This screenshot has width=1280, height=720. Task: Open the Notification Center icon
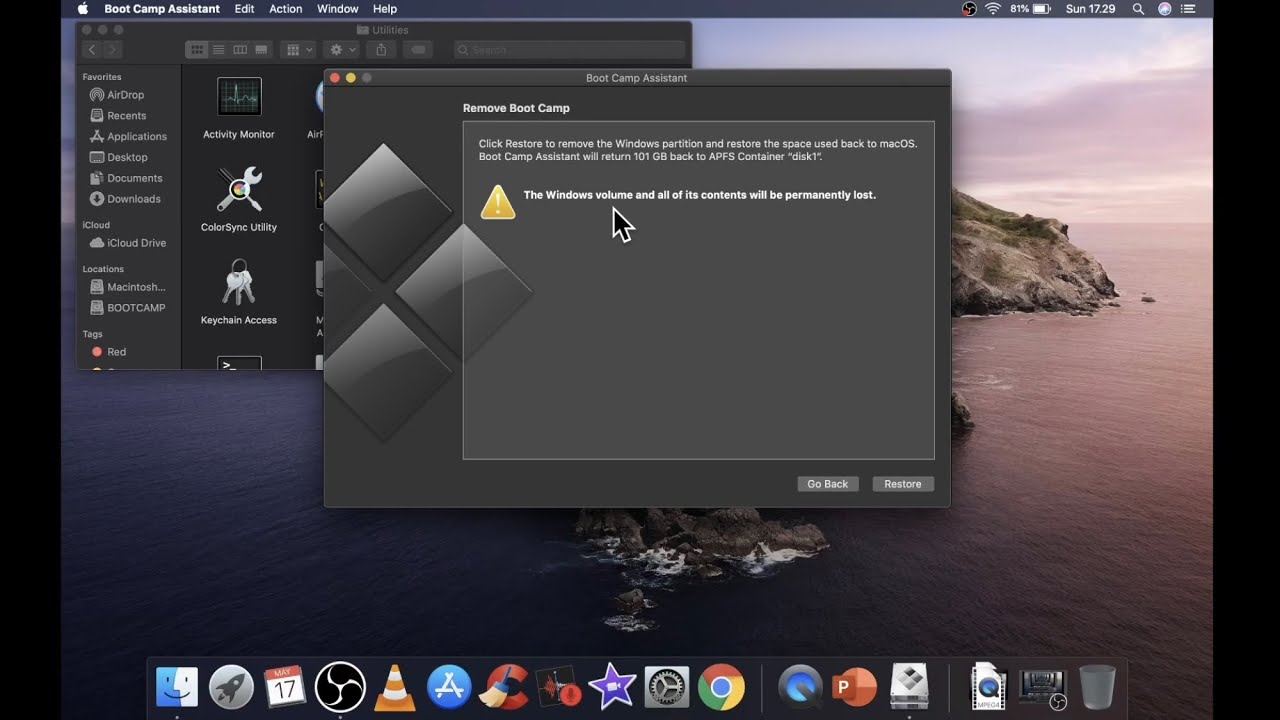point(1189,9)
